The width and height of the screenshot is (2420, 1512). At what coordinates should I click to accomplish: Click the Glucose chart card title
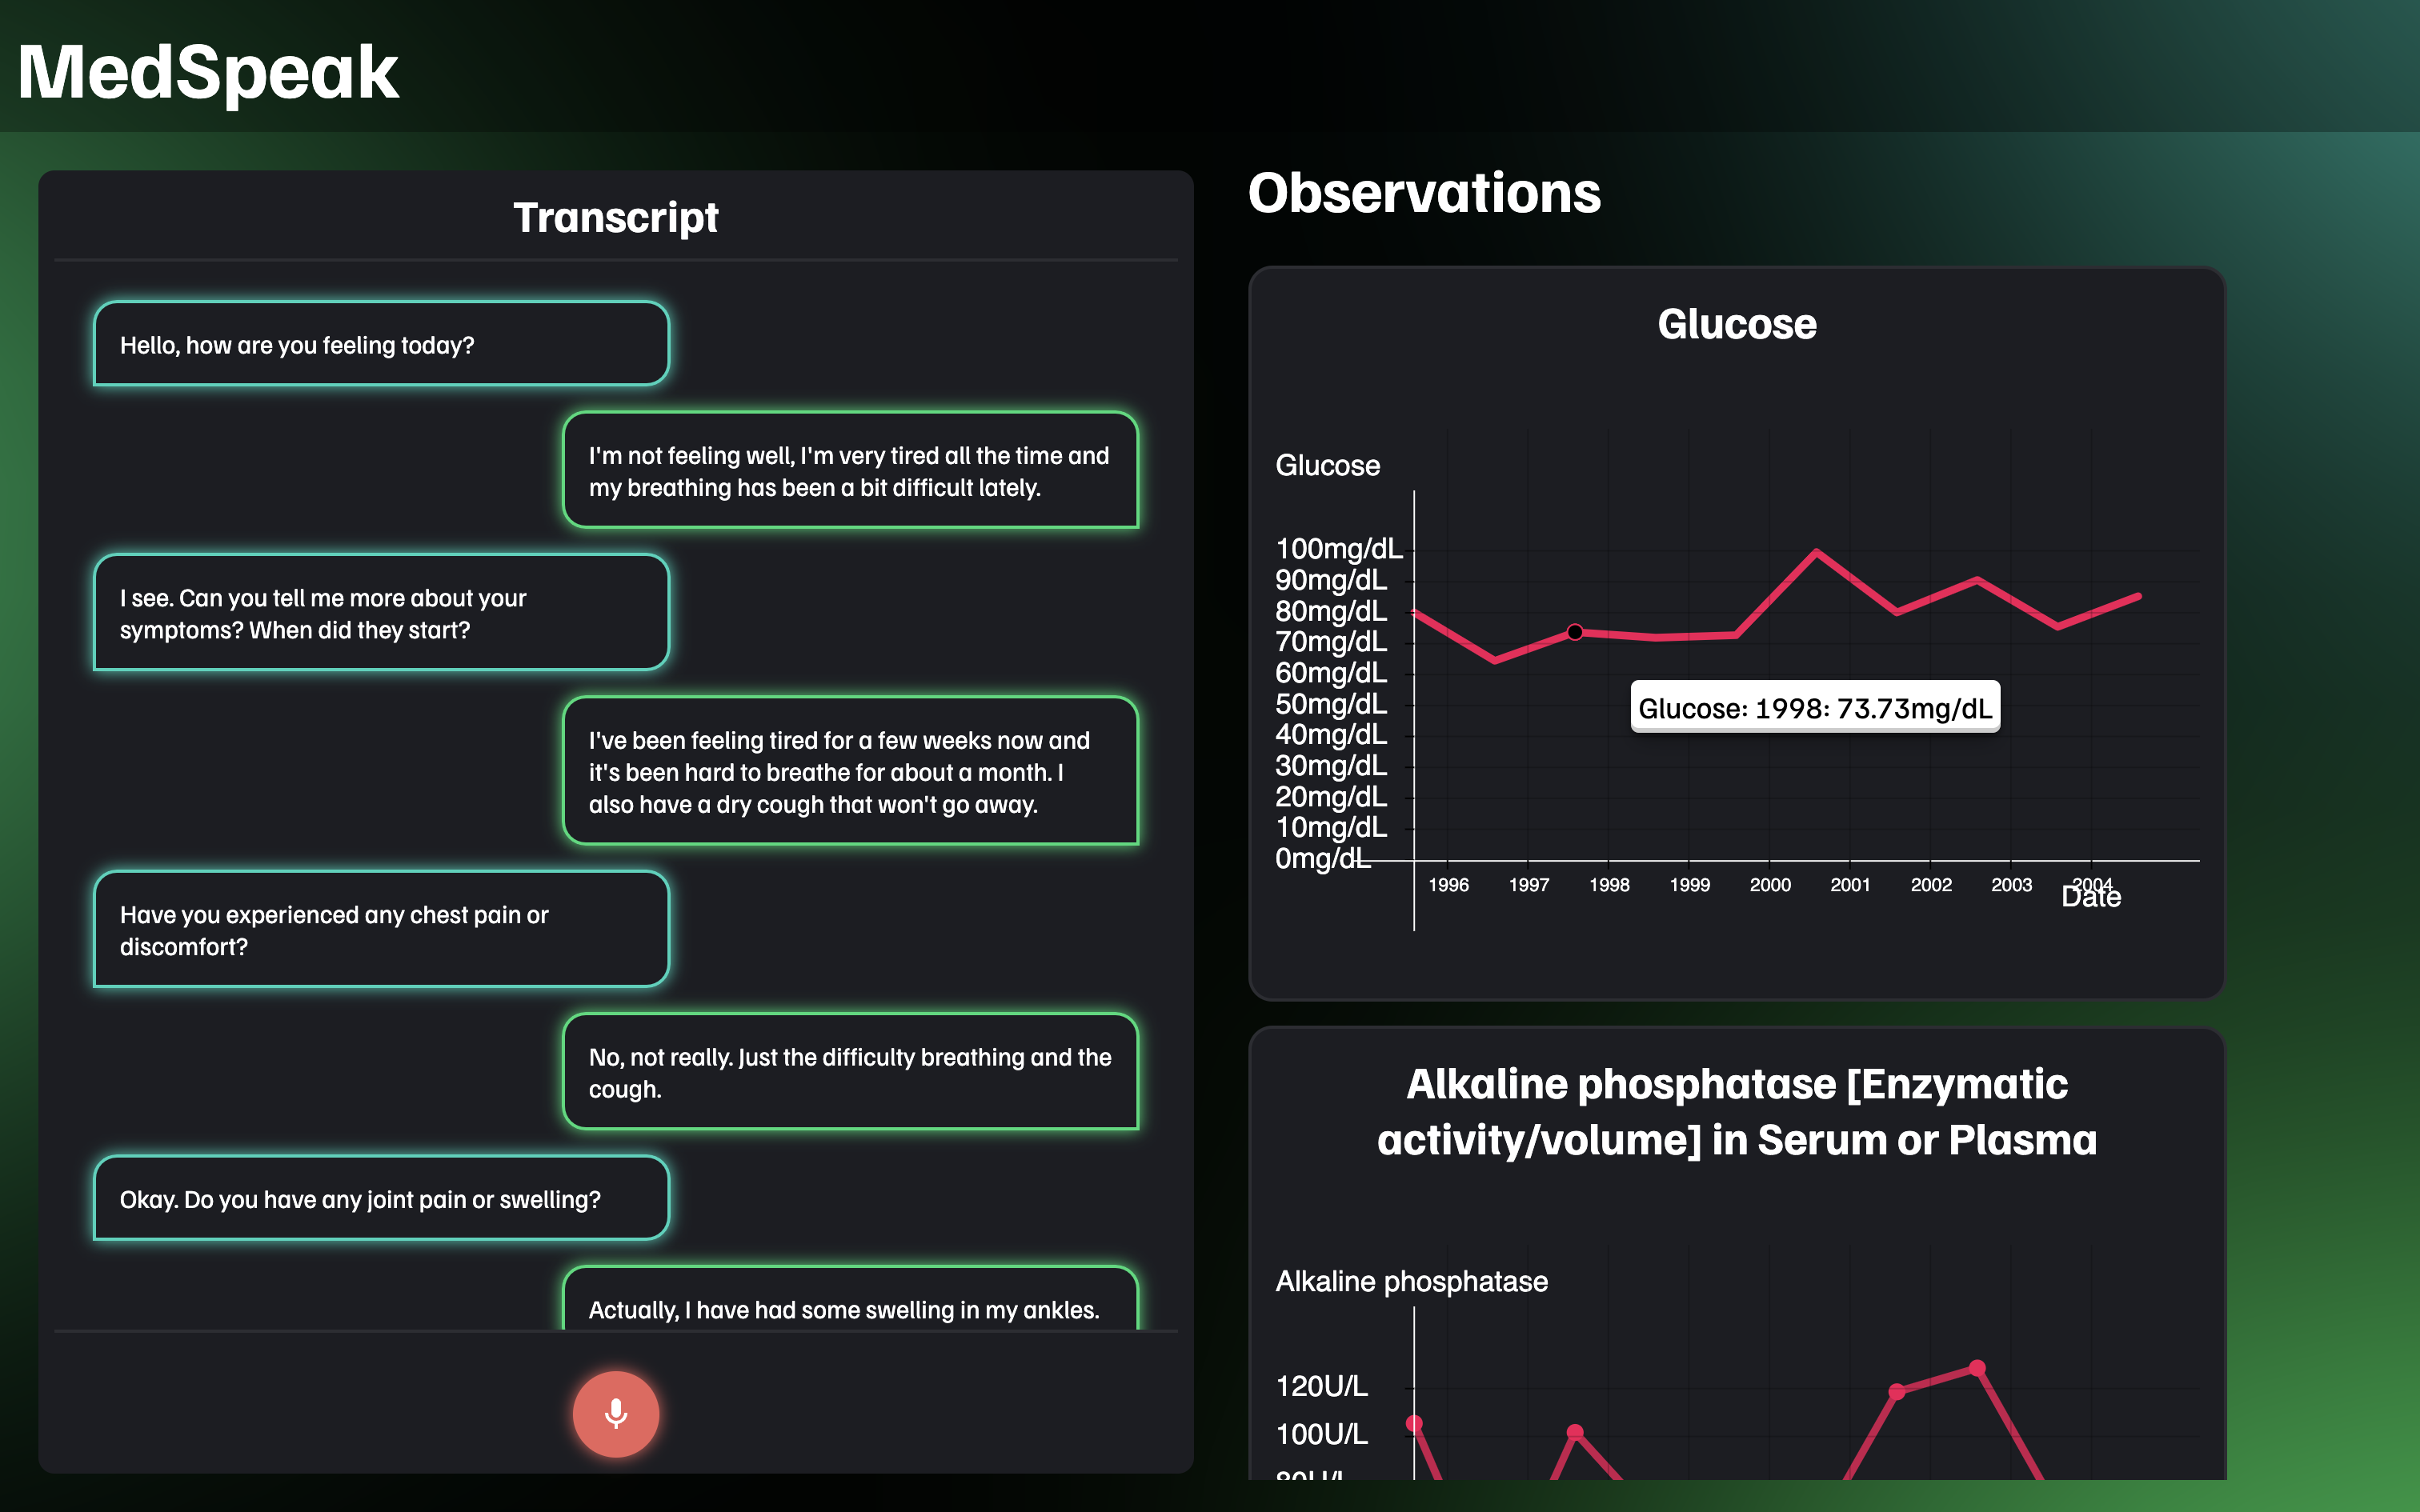(x=1736, y=324)
